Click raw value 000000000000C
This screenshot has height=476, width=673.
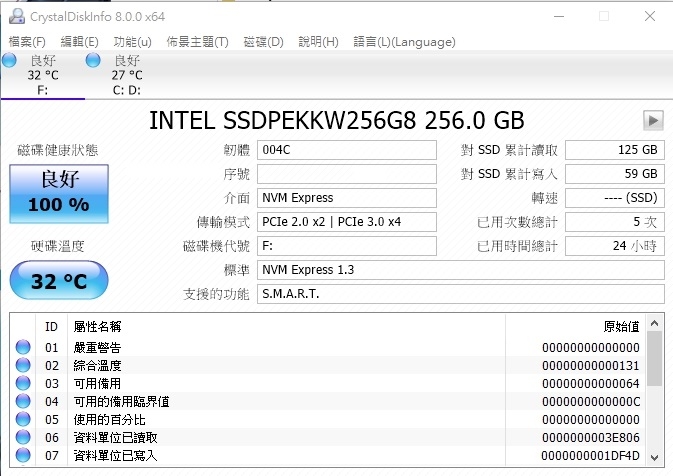click(x=591, y=402)
